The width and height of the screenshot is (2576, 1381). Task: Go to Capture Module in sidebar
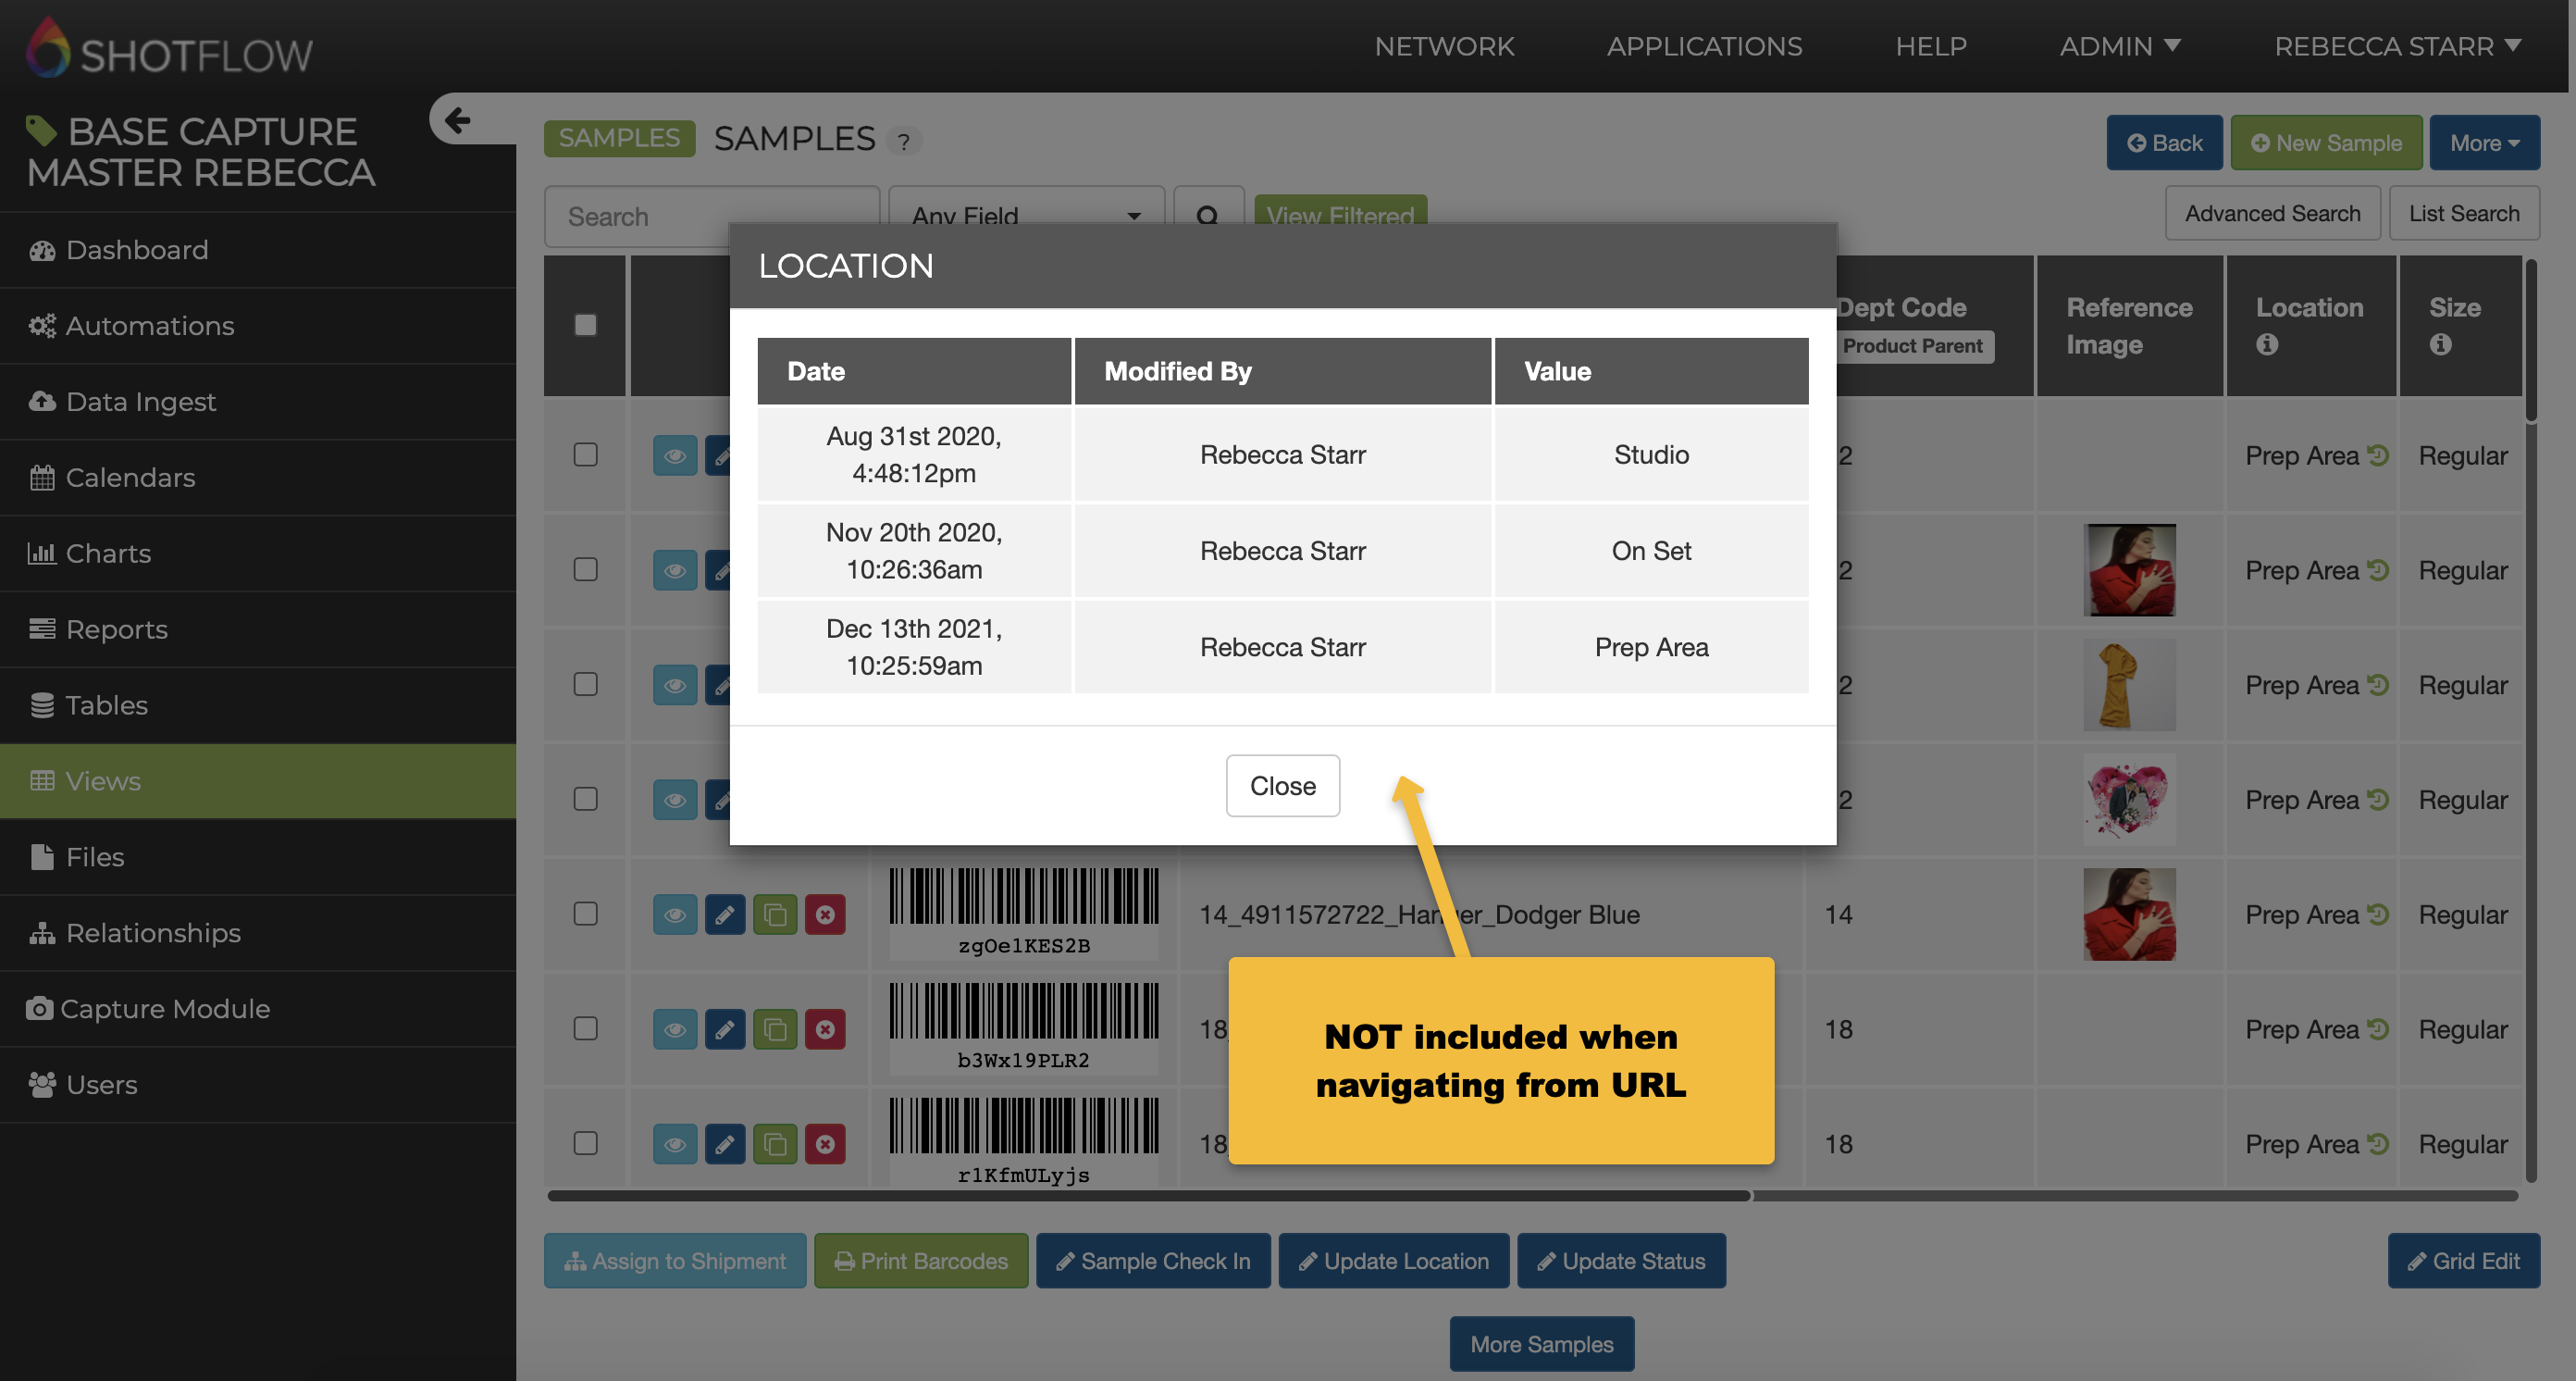[x=165, y=1008]
